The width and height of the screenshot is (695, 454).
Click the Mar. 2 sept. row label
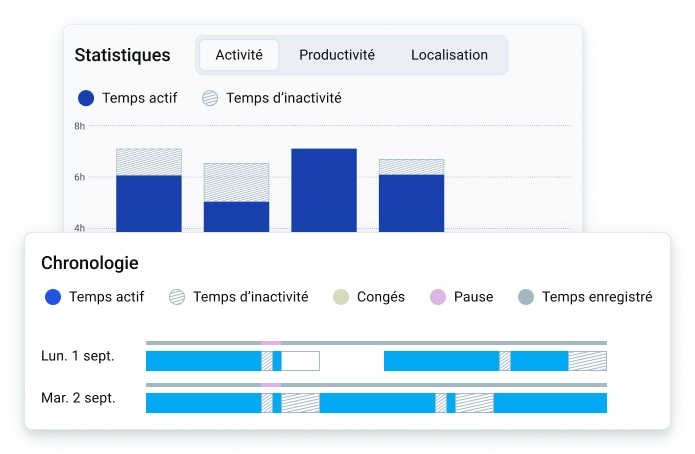pyautogui.click(x=78, y=398)
